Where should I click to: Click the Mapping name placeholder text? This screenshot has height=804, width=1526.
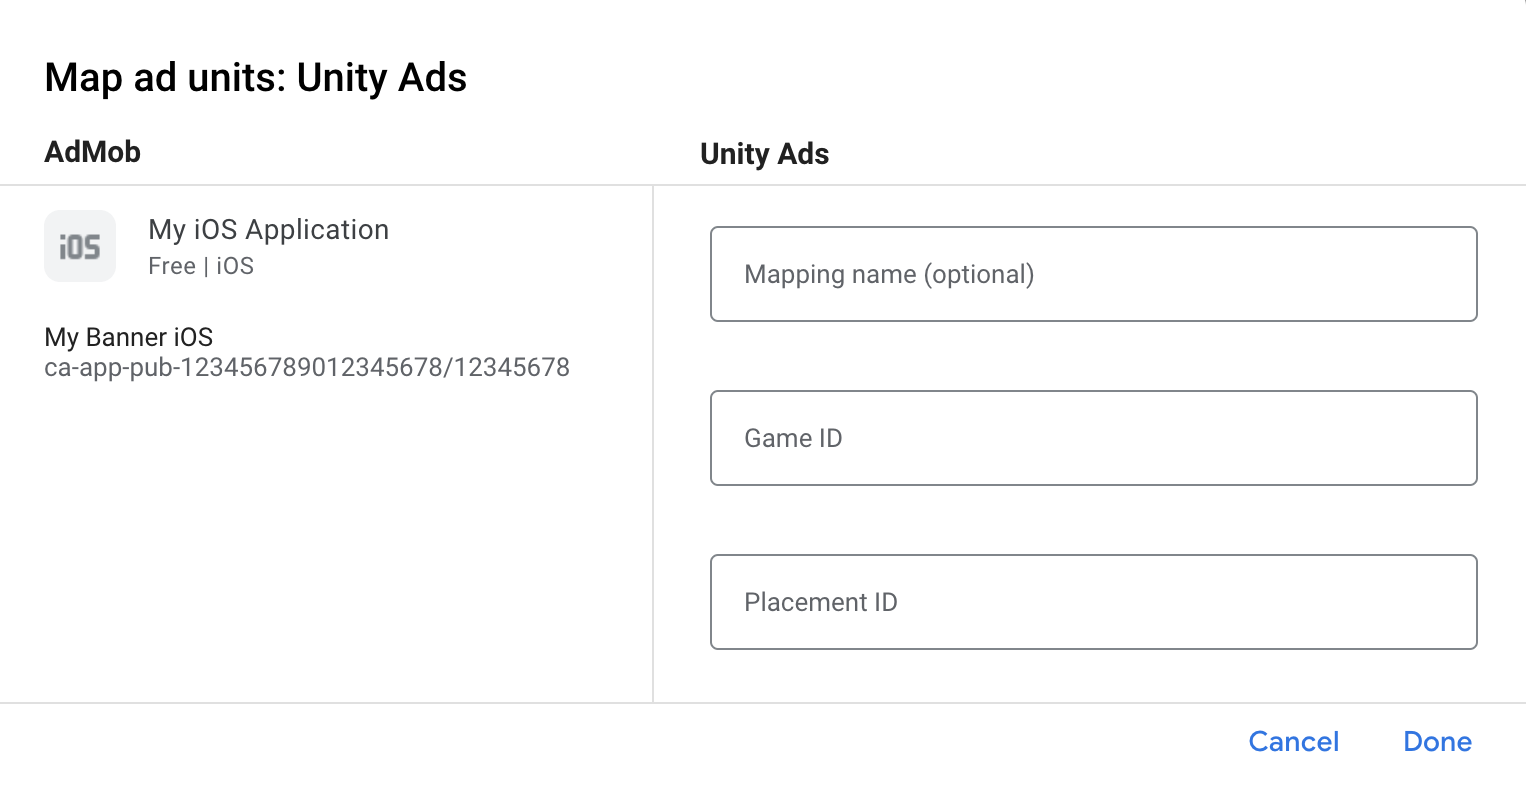pyautogui.click(x=889, y=274)
